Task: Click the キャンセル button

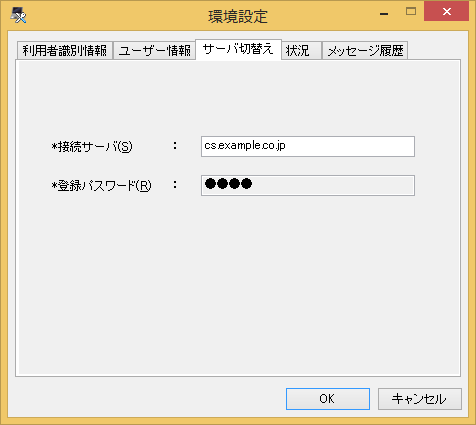Action: (x=420, y=399)
